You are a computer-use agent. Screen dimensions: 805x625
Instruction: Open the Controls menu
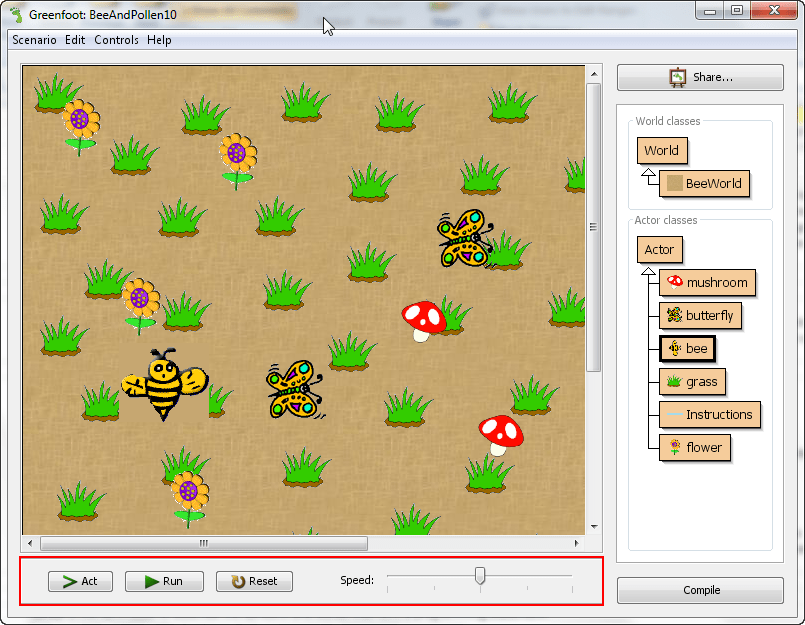(x=116, y=40)
